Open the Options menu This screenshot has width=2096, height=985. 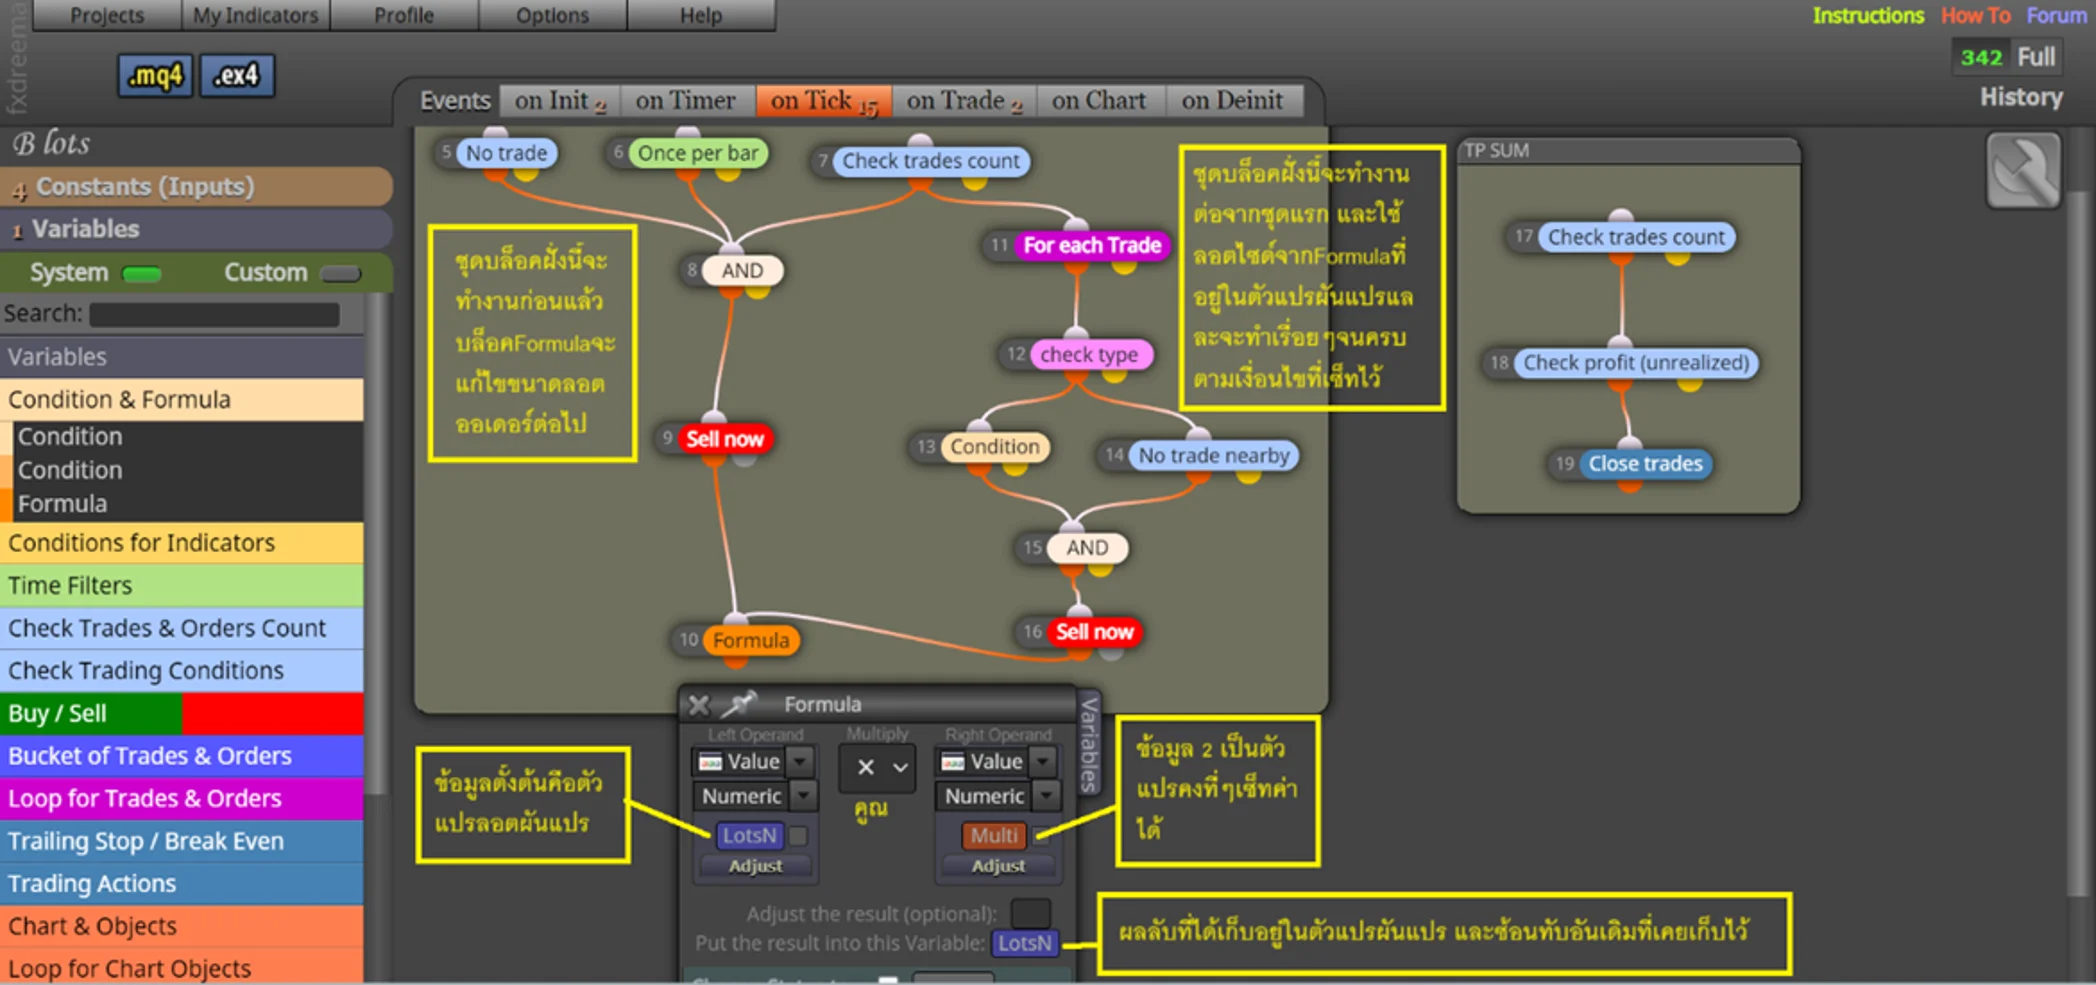click(x=552, y=15)
